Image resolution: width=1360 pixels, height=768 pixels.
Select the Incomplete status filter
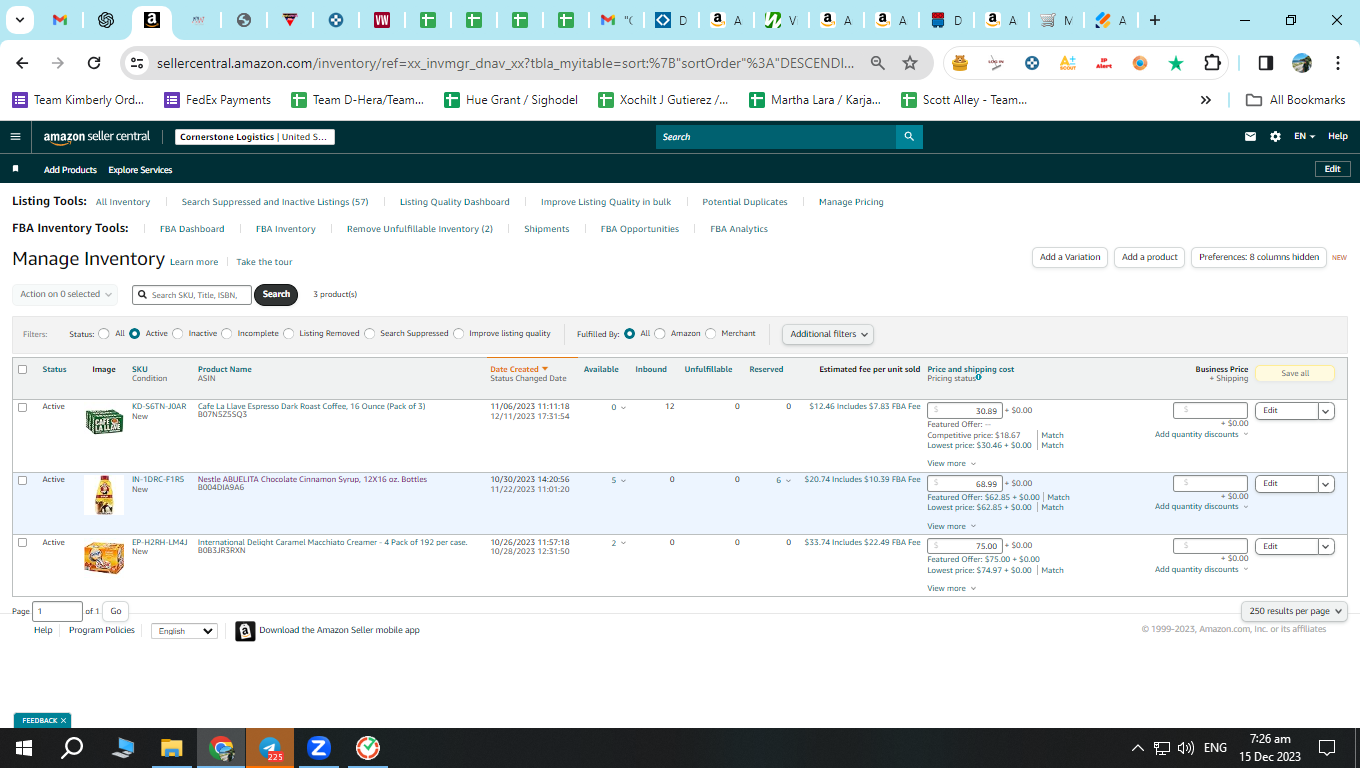[227, 334]
